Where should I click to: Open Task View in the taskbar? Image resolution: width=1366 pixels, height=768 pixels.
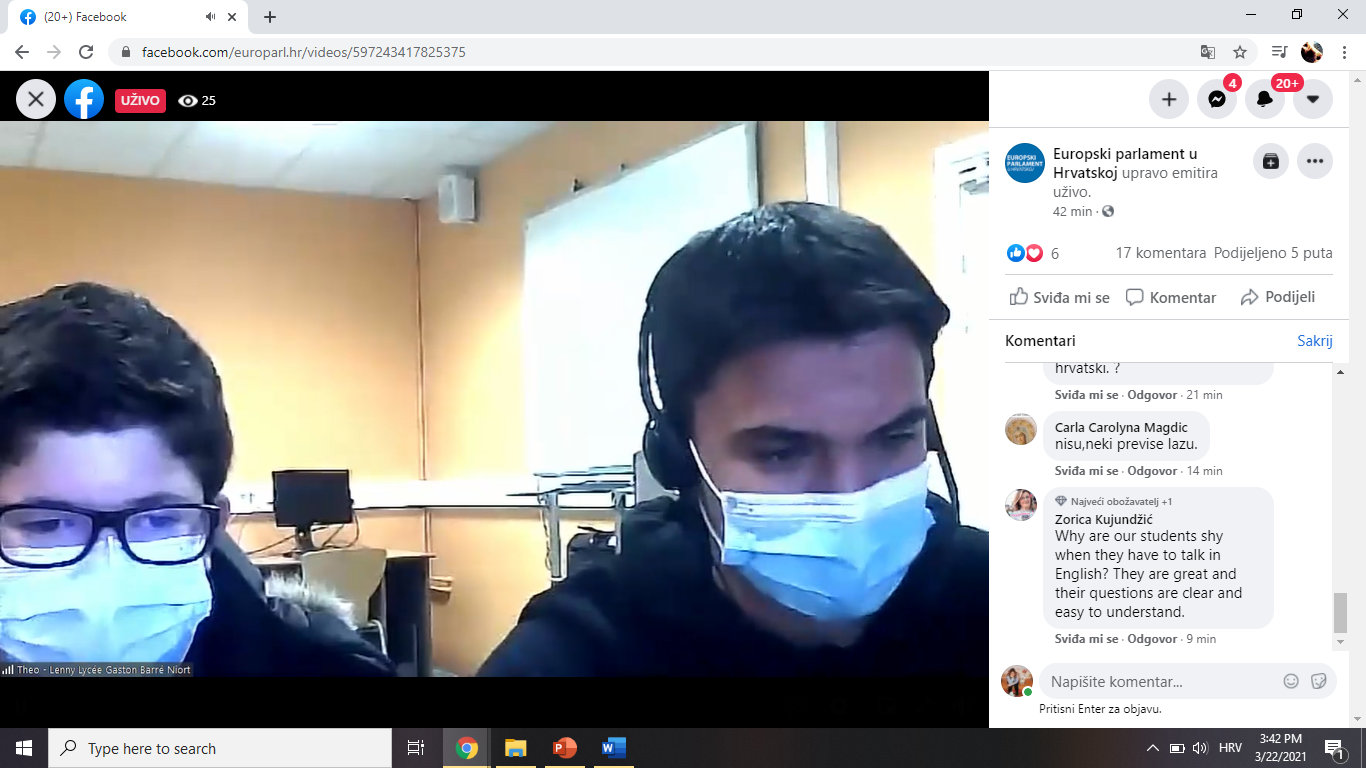coord(416,748)
